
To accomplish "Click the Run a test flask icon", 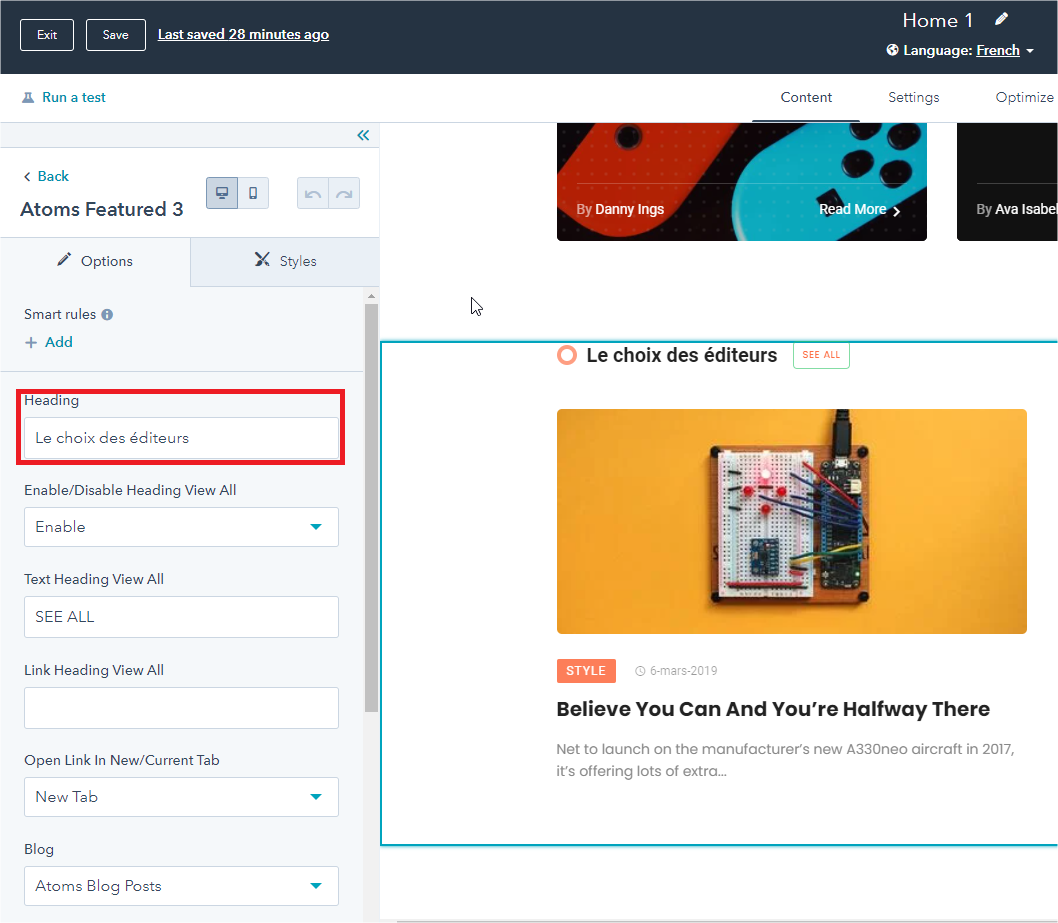I will pos(28,98).
